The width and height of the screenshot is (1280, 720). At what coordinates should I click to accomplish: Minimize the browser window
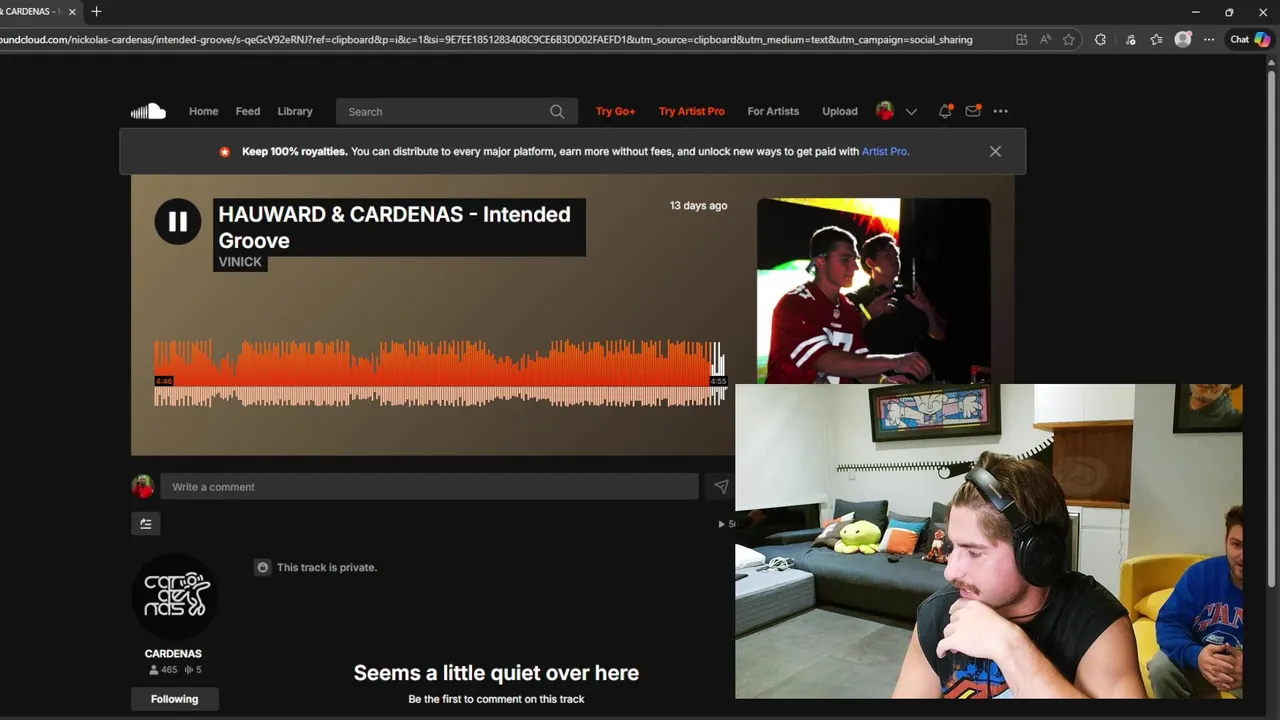[x=1195, y=12]
